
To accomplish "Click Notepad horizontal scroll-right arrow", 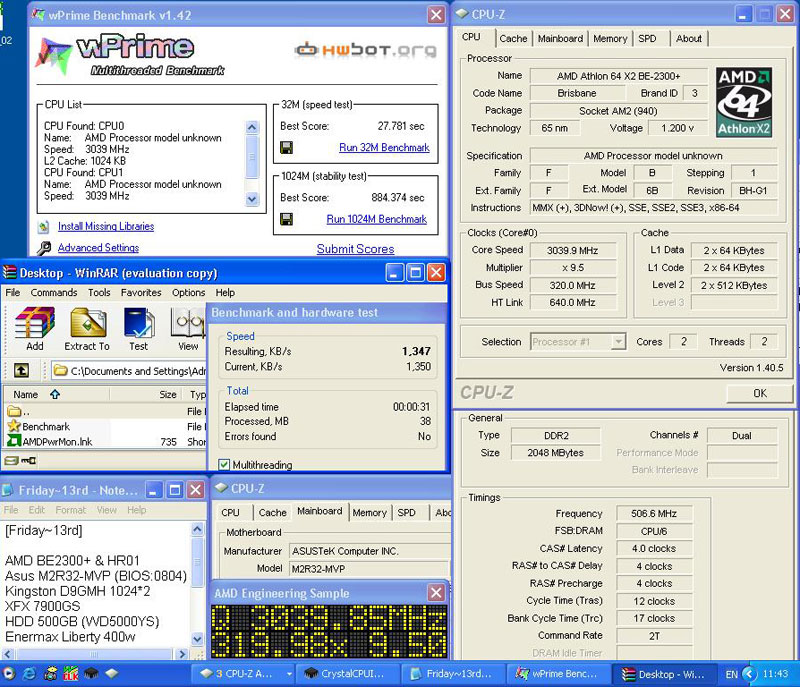I will click(x=182, y=654).
